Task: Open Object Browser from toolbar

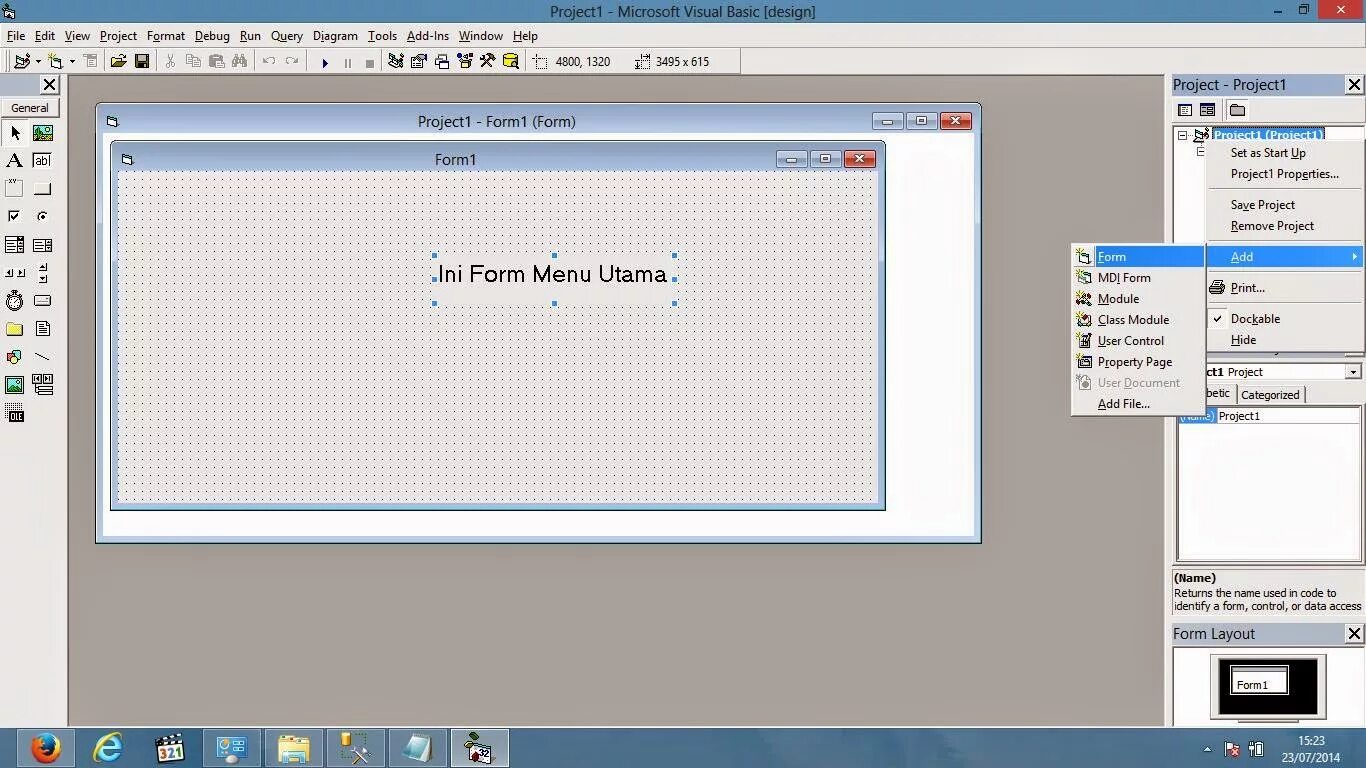Action: click(465, 61)
